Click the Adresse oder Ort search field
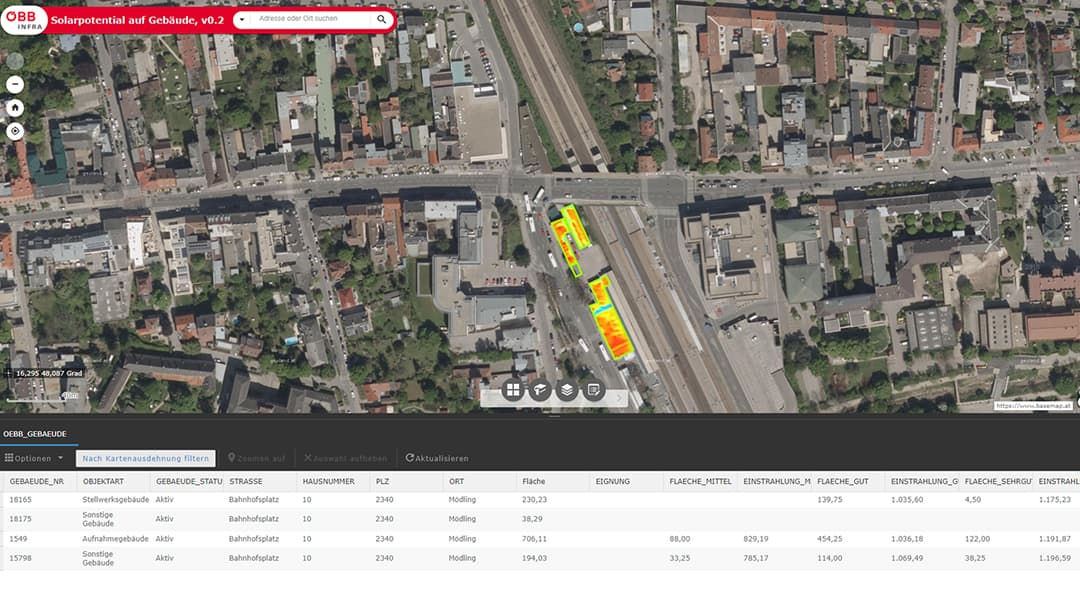Image resolution: width=1080 pixels, height=607 pixels. point(311,19)
